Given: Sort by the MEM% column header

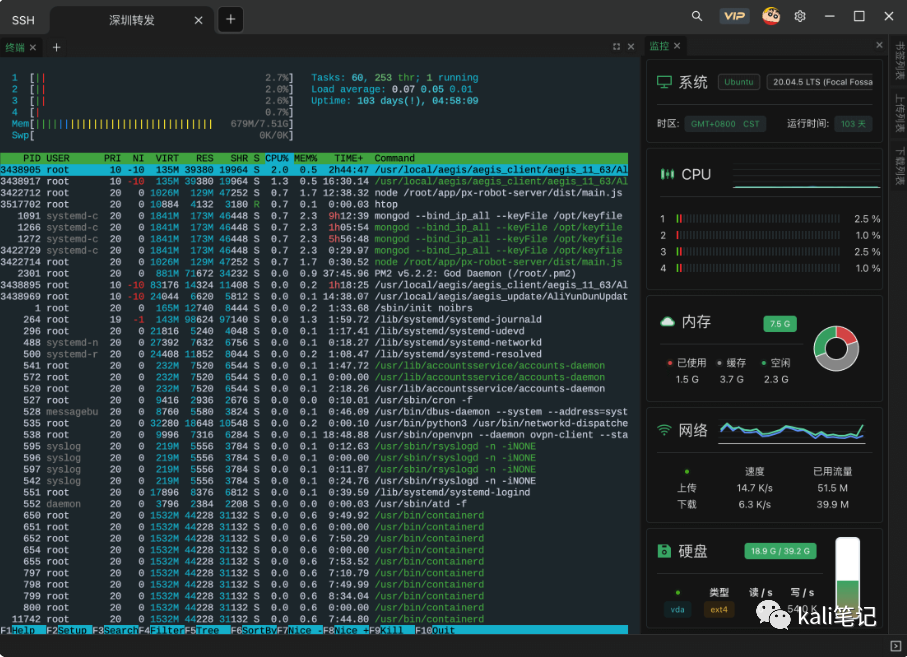Looking at the screenshot, I should click(305, 158).
